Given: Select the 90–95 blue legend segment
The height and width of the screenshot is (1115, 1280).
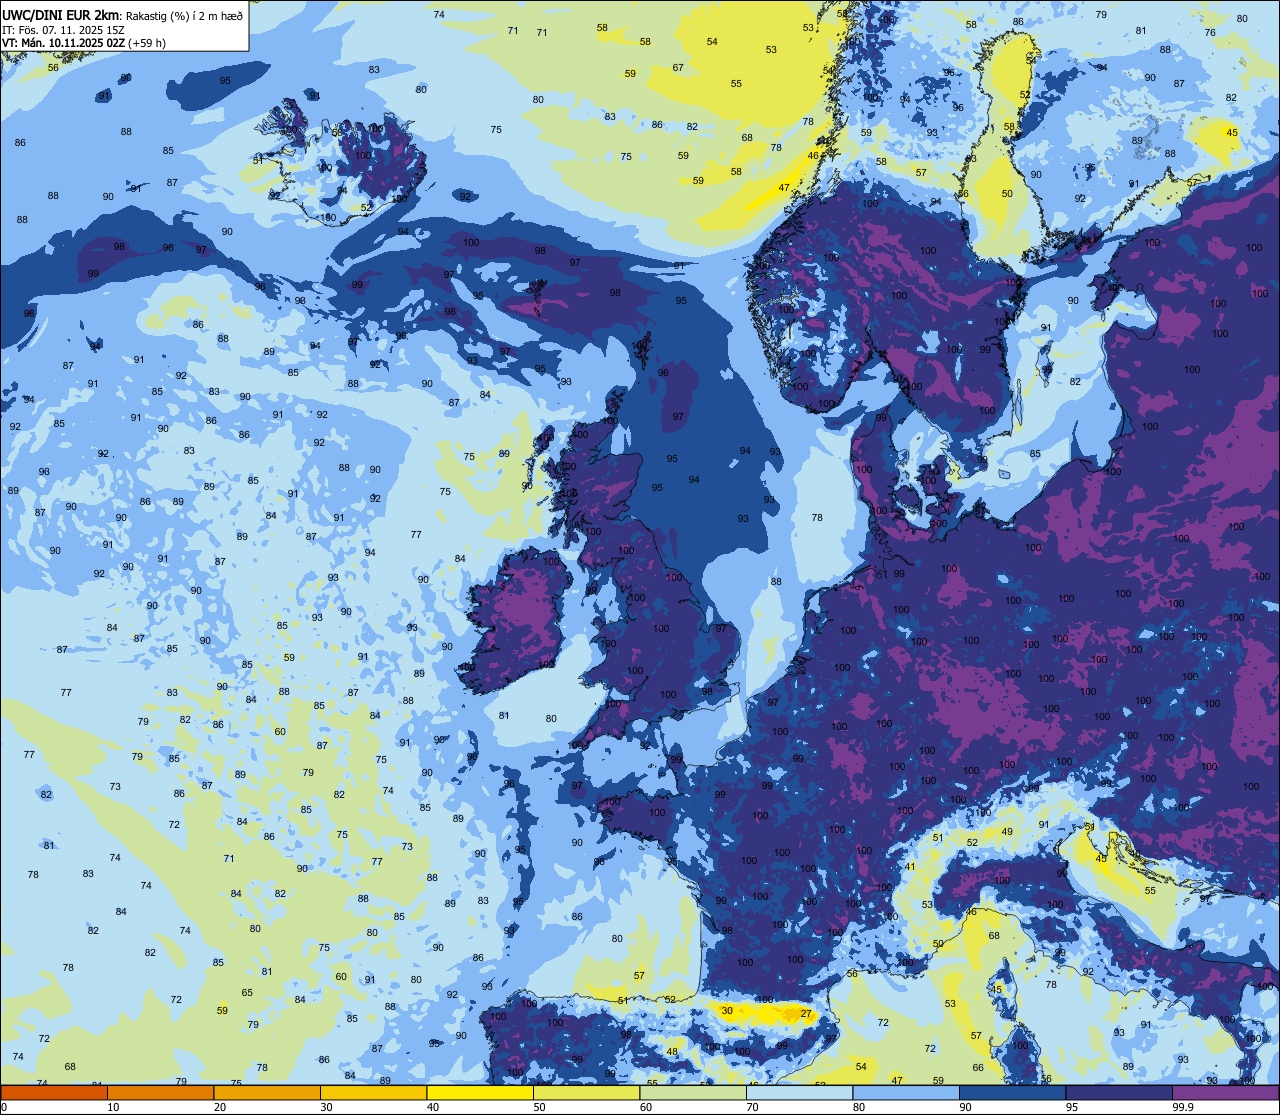Looking at the screenshot, I should [x=1012, y=1092].
